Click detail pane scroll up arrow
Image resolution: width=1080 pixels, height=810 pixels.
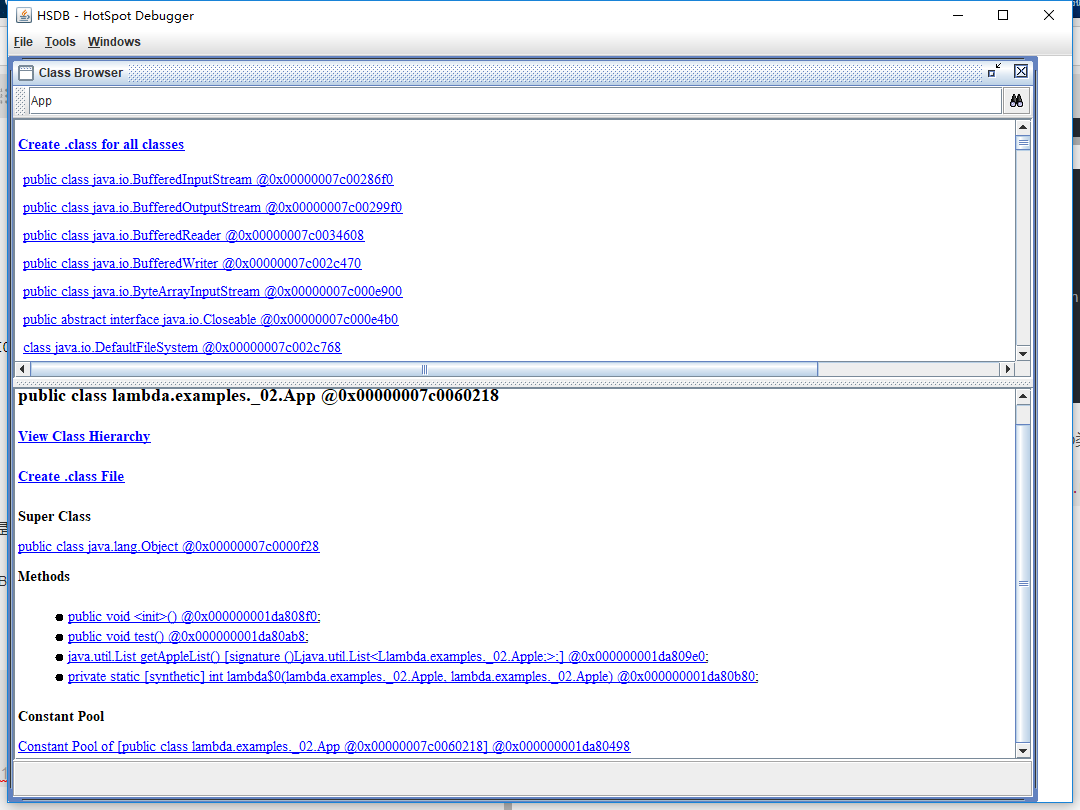pos(1023,396)
